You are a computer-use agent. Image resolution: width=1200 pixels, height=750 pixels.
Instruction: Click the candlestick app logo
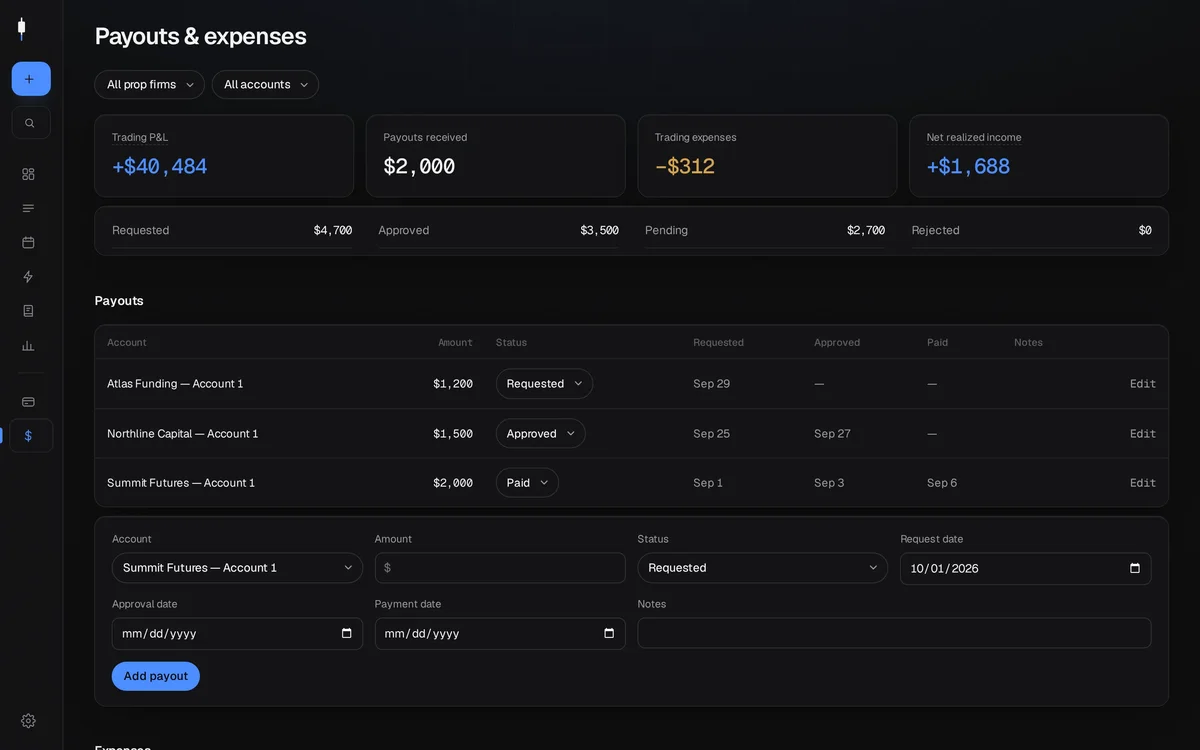click(x=21, y=29)
